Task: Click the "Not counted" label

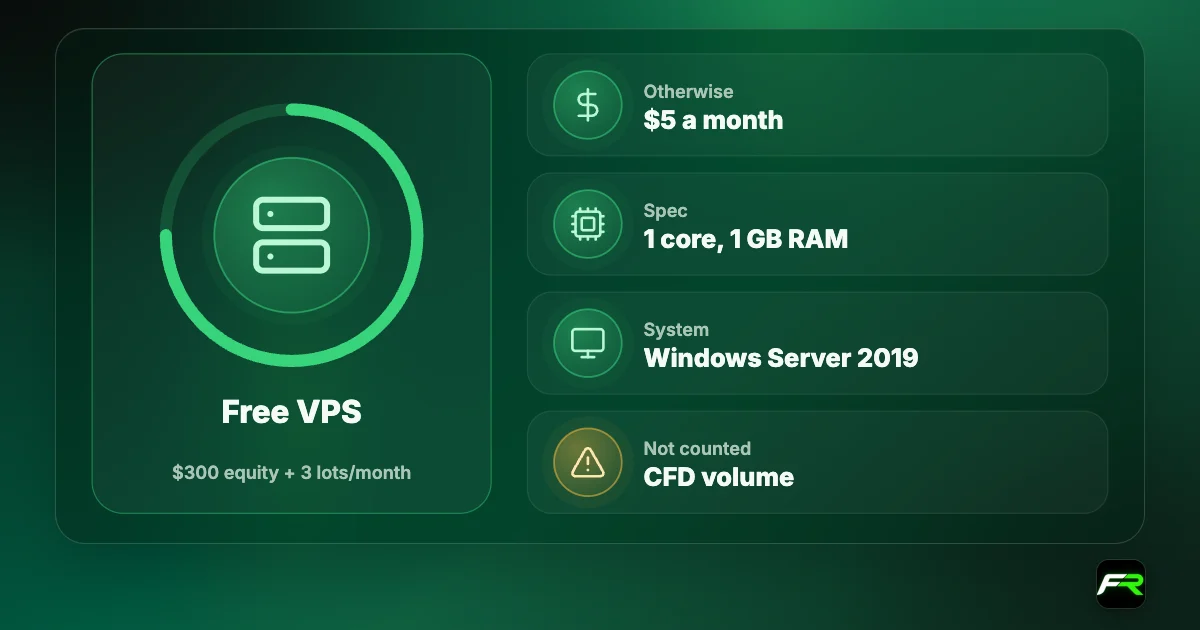Action: pos(697,448)
